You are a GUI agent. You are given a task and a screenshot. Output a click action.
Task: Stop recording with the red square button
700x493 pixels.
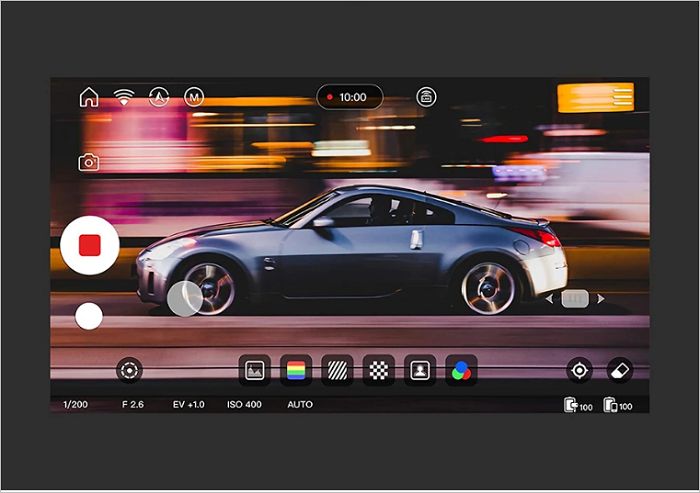[x=90, y=245]
